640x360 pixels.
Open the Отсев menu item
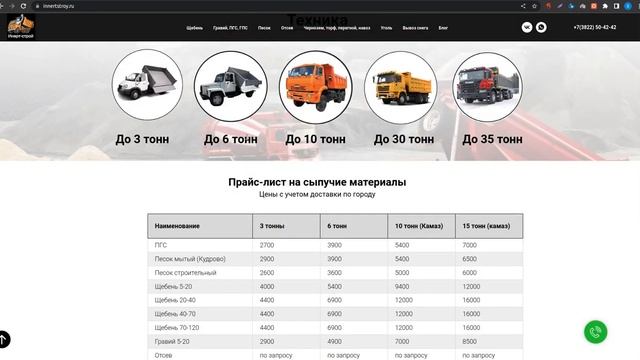287,28
